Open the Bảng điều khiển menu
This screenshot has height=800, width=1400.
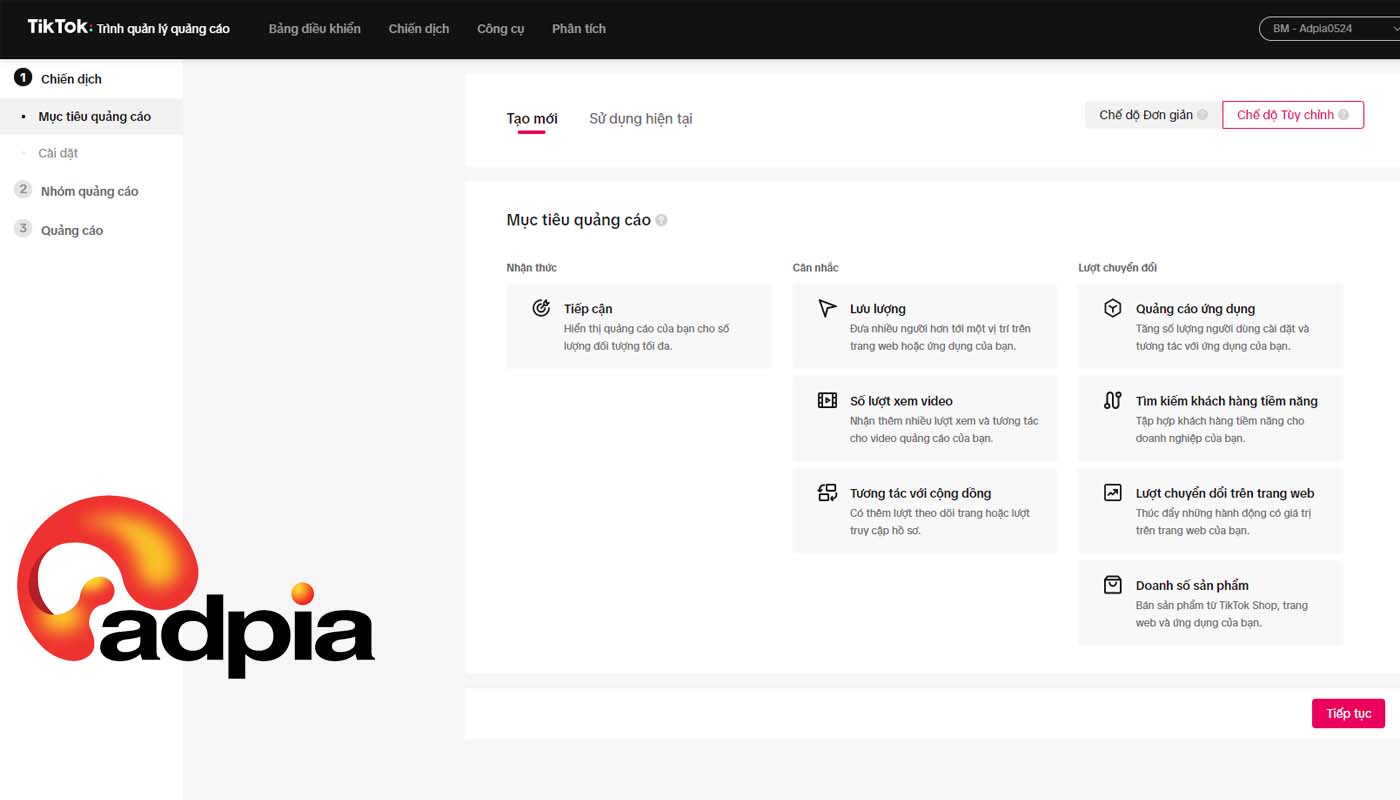[x=314, y=29]
